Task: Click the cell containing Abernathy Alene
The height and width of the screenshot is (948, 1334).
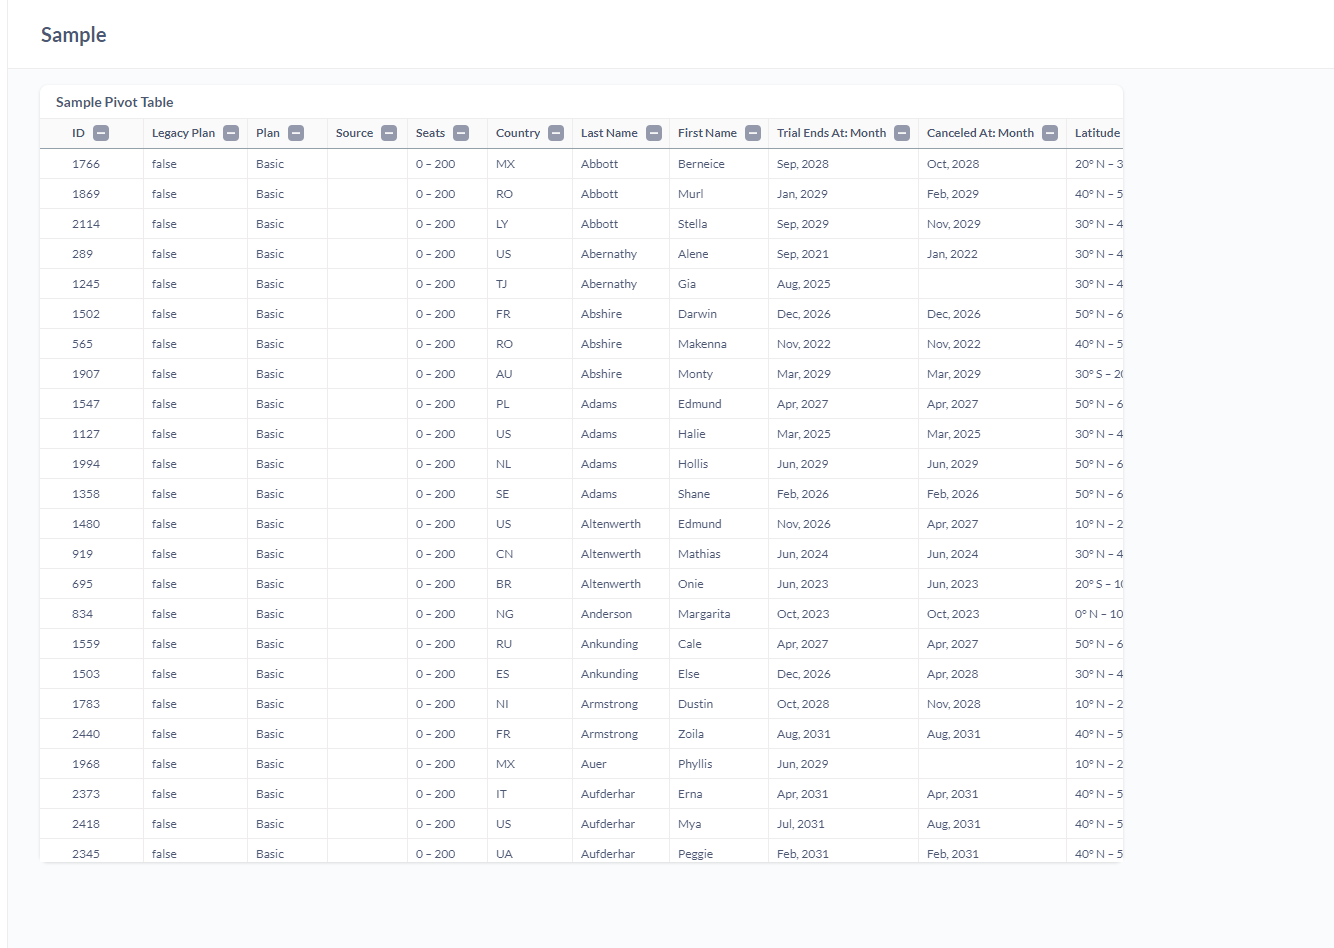Action: pyautogui.click(x=609, y=253)
